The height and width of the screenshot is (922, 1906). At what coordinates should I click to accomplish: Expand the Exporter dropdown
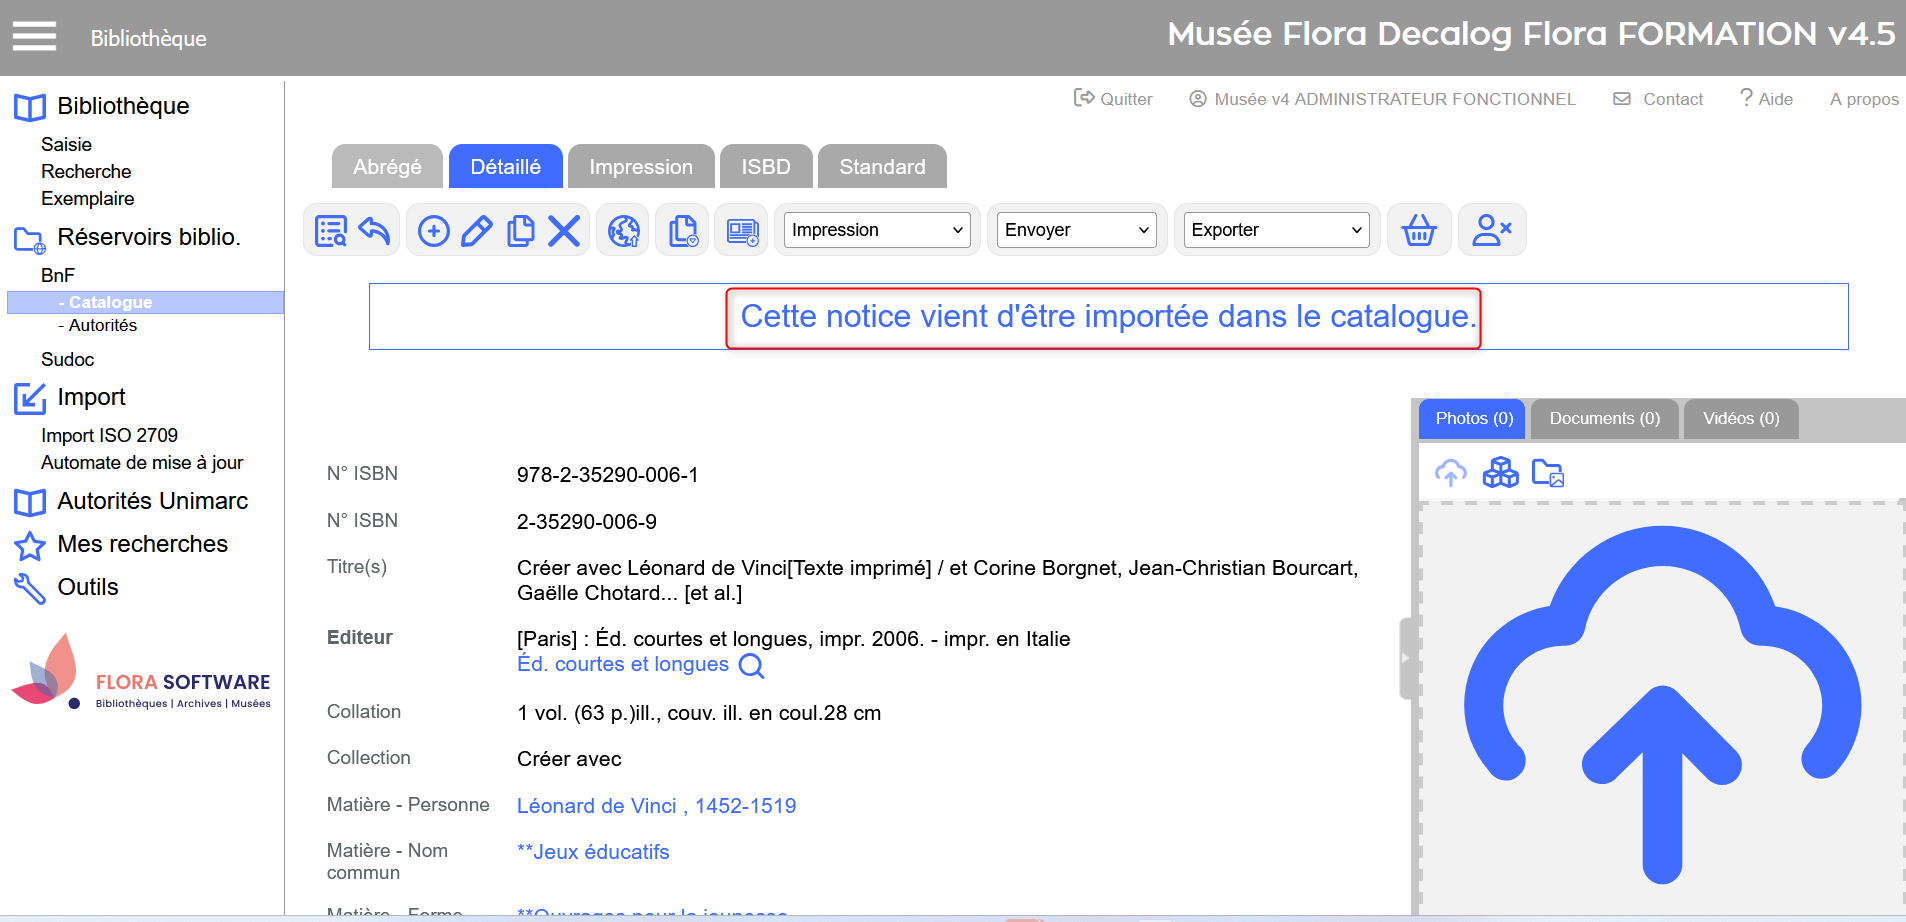coord(1276,230)
